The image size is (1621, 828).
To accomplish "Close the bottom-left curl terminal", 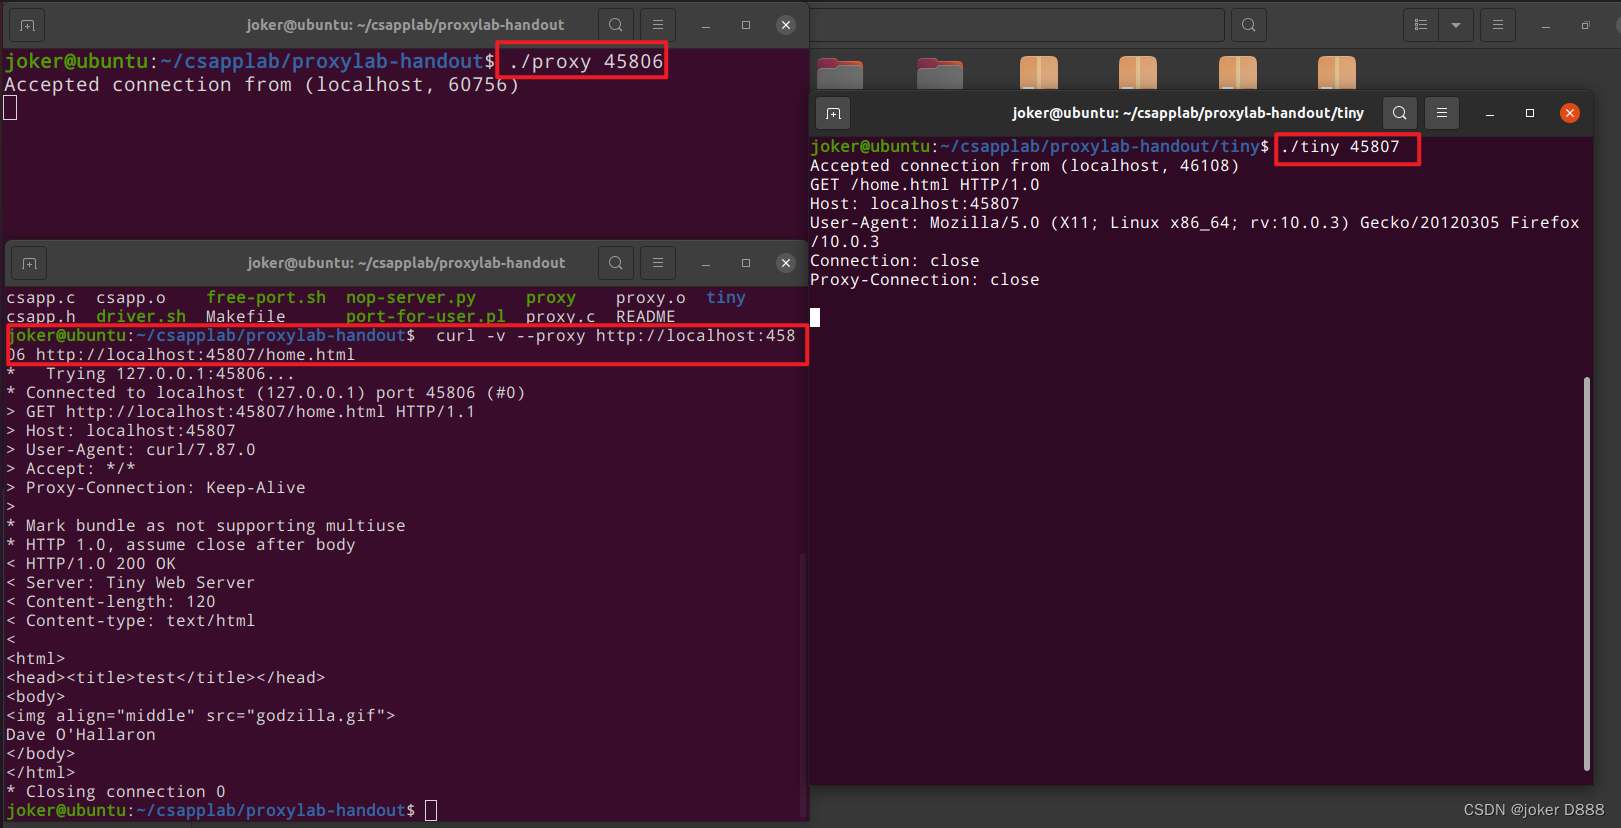I will pos(786,263).
